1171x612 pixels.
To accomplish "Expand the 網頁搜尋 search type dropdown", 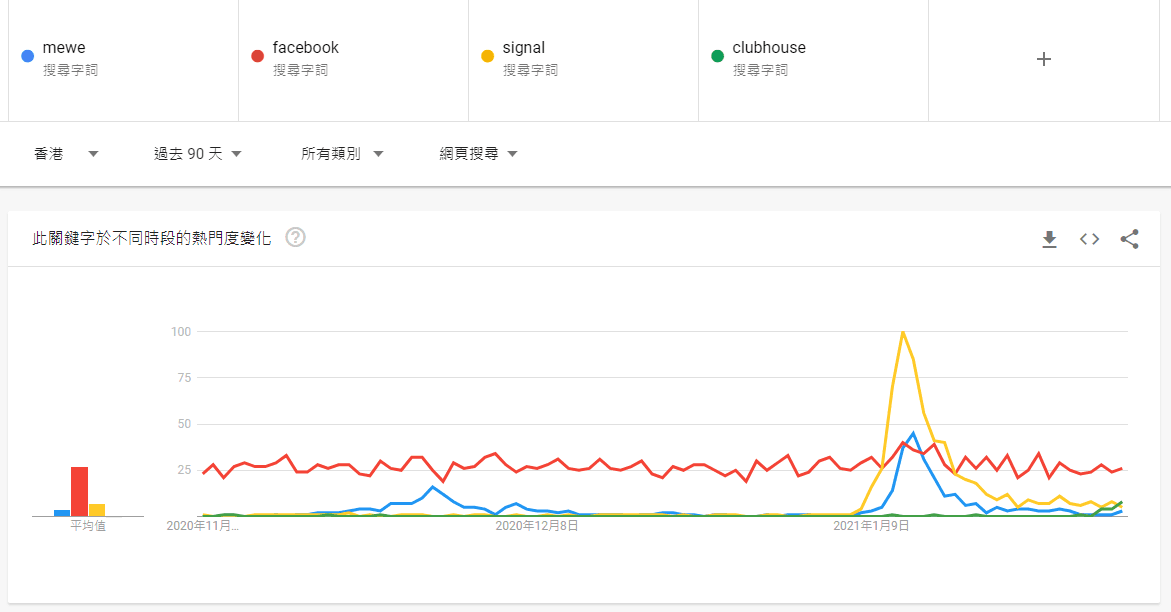I will [x=478, y=154].
